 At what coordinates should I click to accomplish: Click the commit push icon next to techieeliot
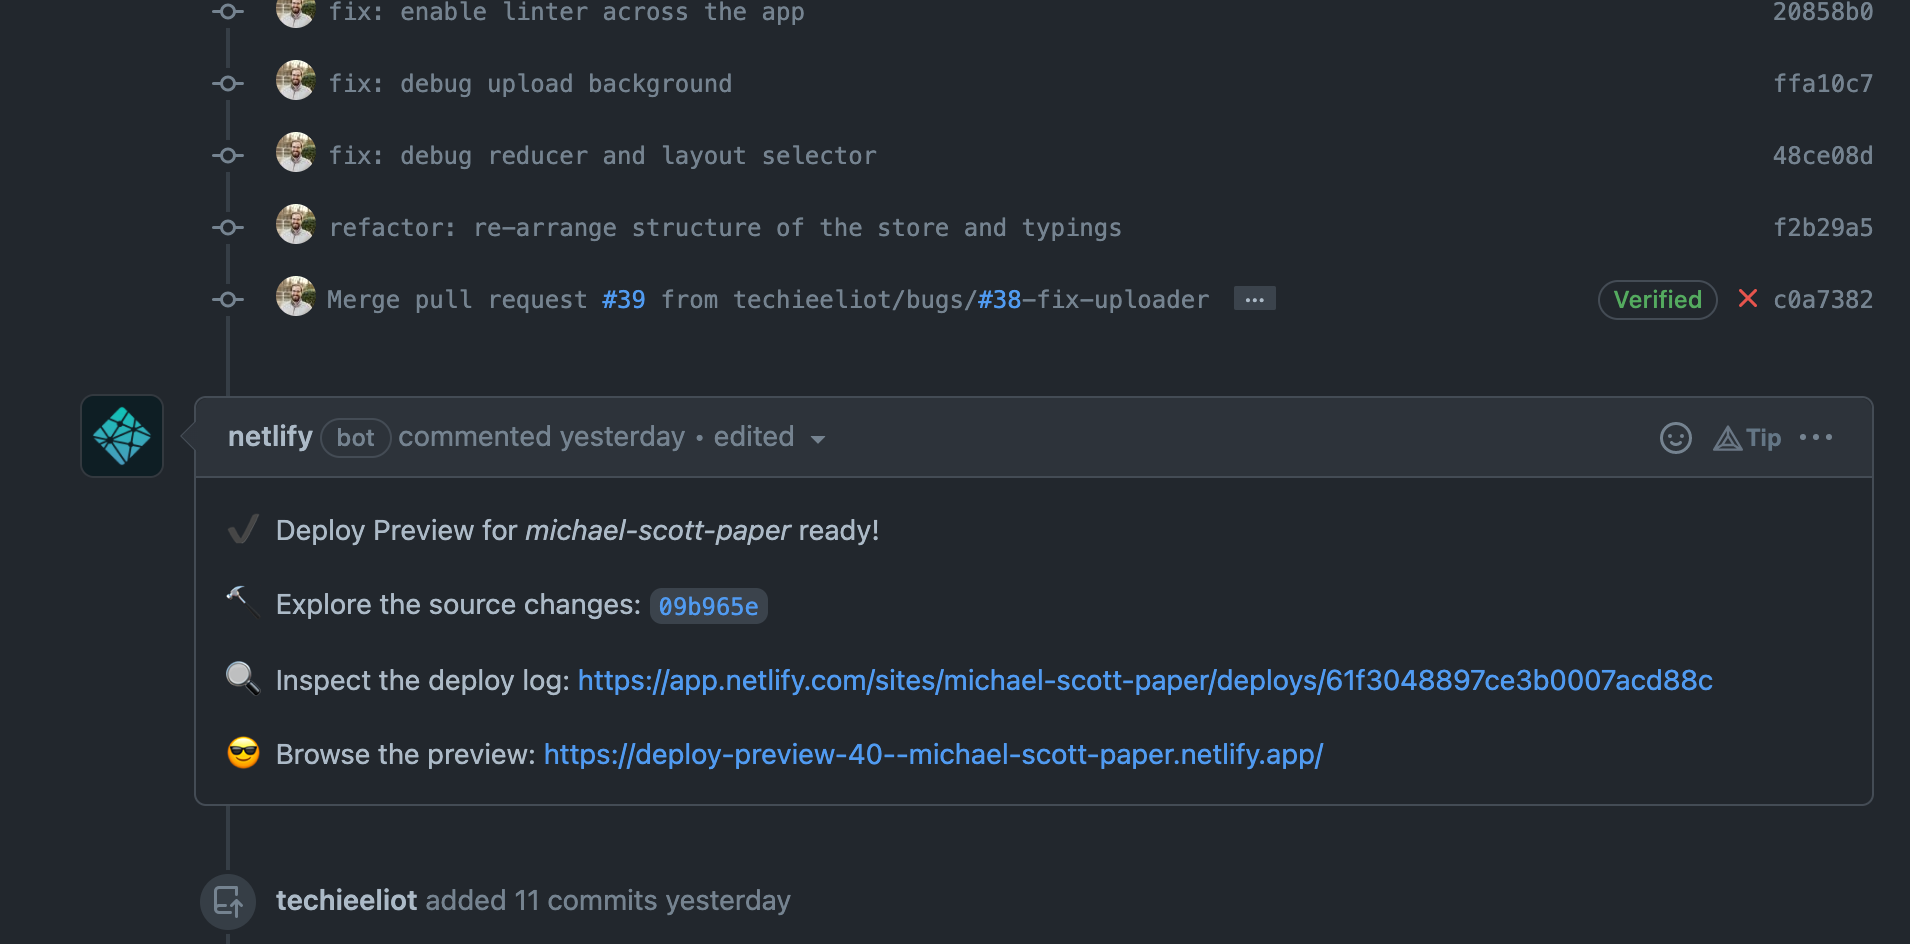[x=227, y=900]
